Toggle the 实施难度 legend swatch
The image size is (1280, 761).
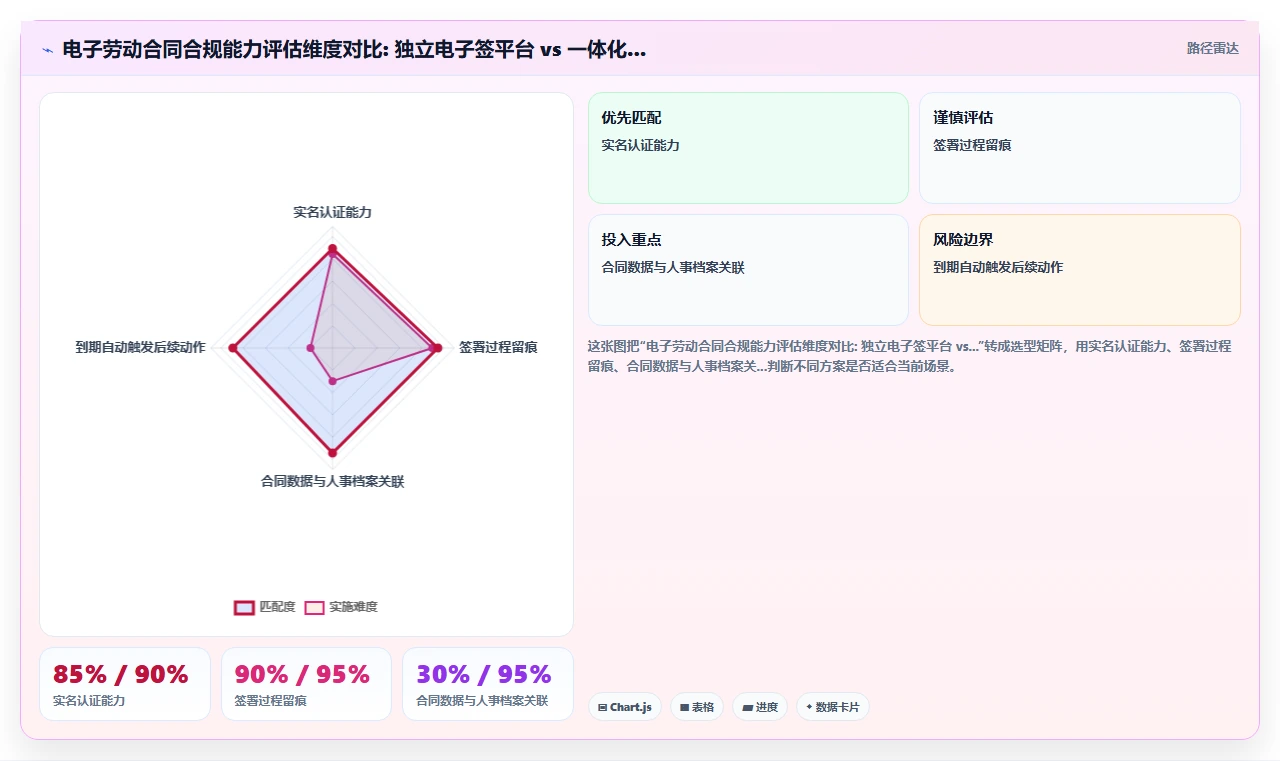point(314,607)
